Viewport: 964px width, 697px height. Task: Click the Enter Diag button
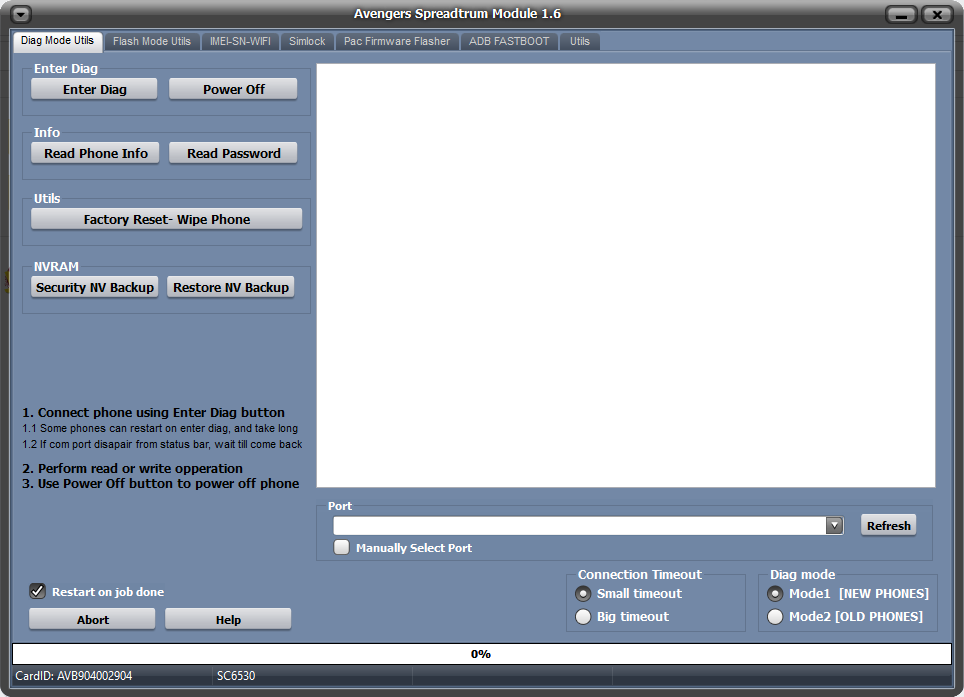coord(94,89)
